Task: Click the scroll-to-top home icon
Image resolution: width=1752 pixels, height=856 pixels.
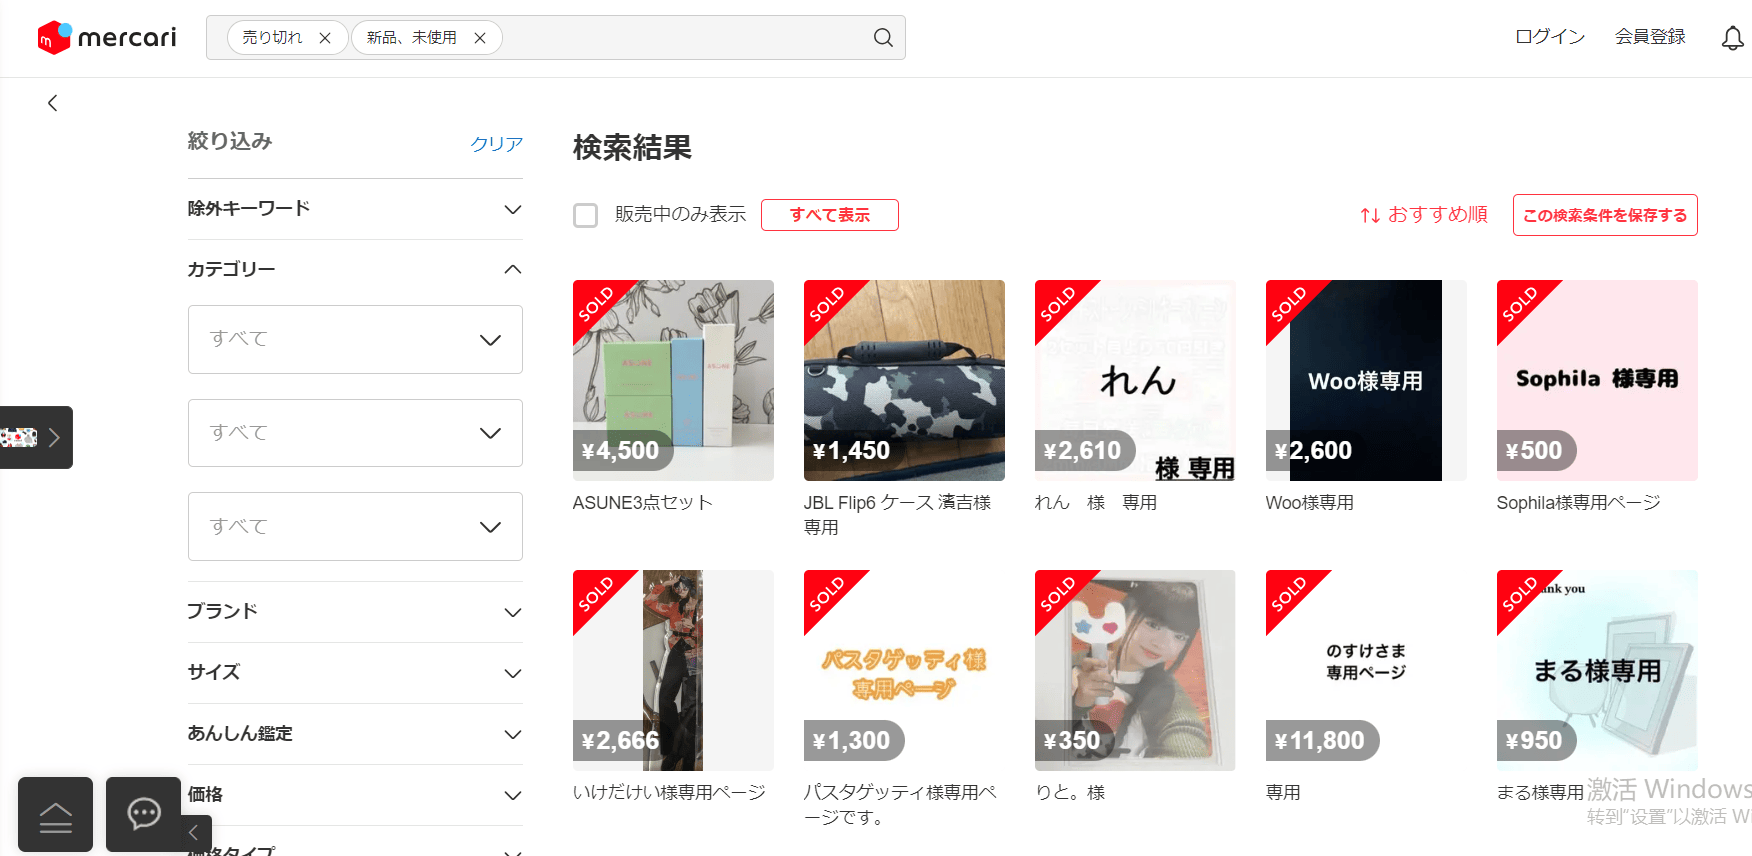Action: pyautogui.click(x=55, y=814)
